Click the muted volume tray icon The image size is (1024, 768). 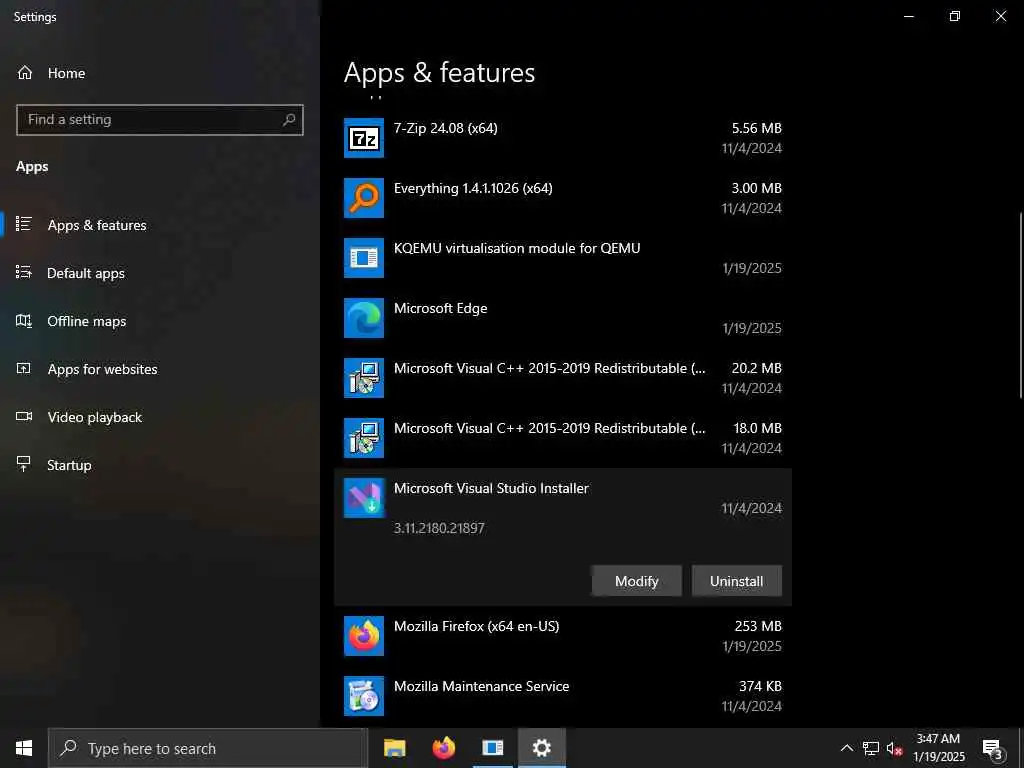[x=894, y=748]
